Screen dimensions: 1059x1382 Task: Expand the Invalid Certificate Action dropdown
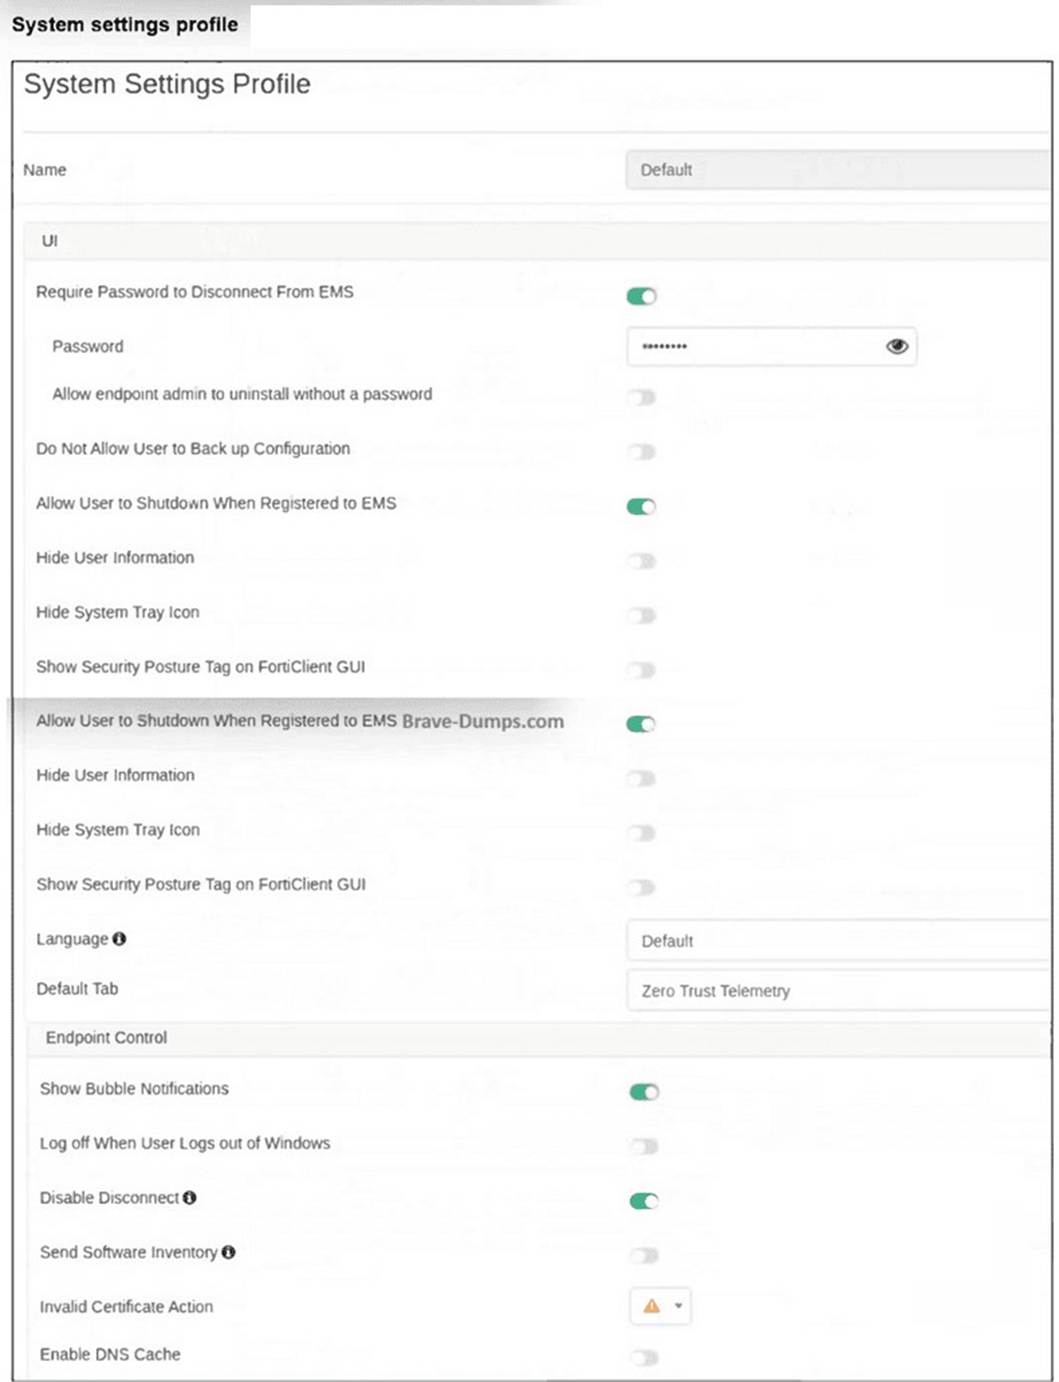coord(676,1306)
